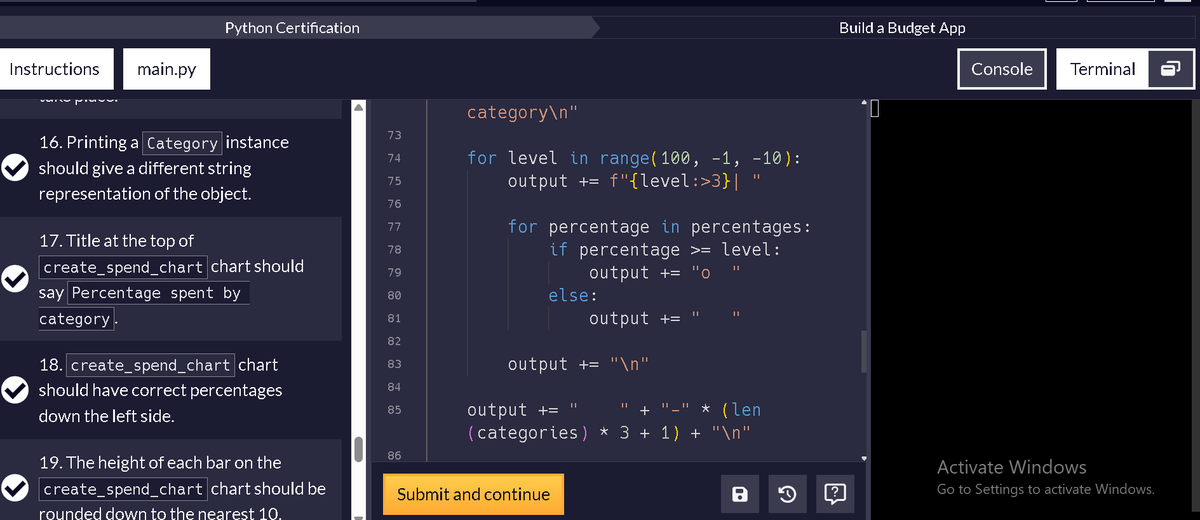Click the 'Category' inline code in test 16

[182, 143]
